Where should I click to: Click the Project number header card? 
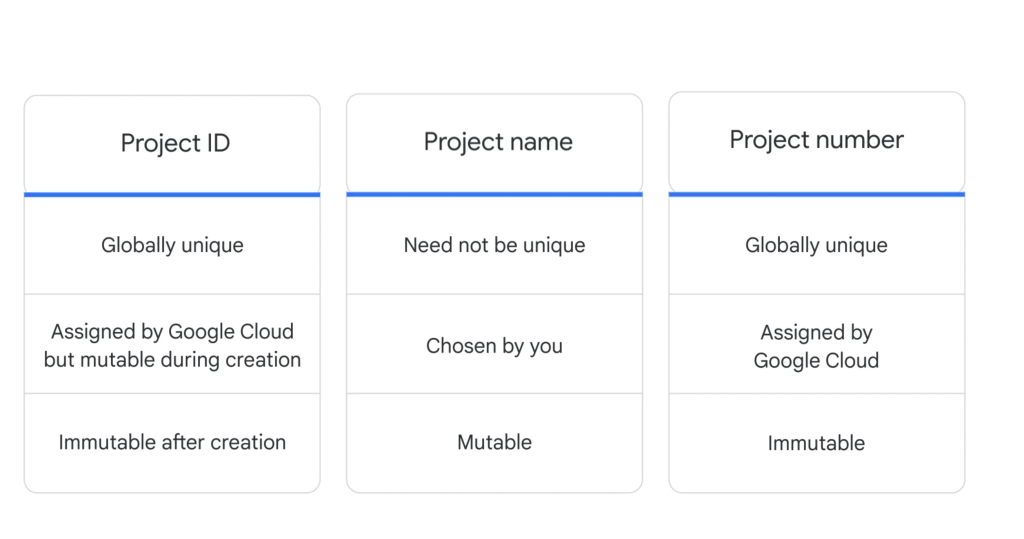point(816,141)
